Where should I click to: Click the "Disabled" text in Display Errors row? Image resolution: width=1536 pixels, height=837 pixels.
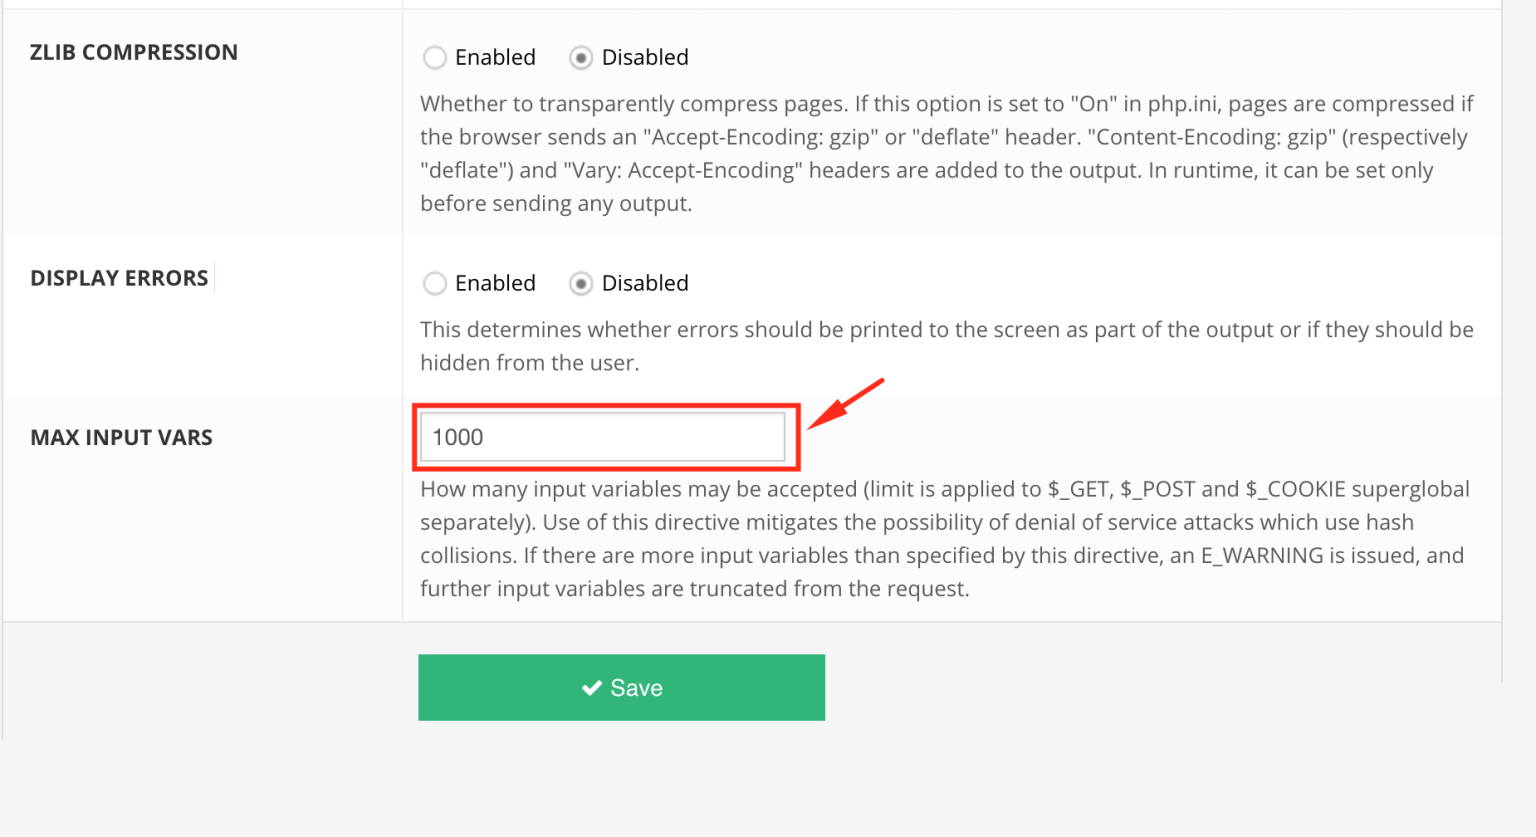(x=645, y=284)
